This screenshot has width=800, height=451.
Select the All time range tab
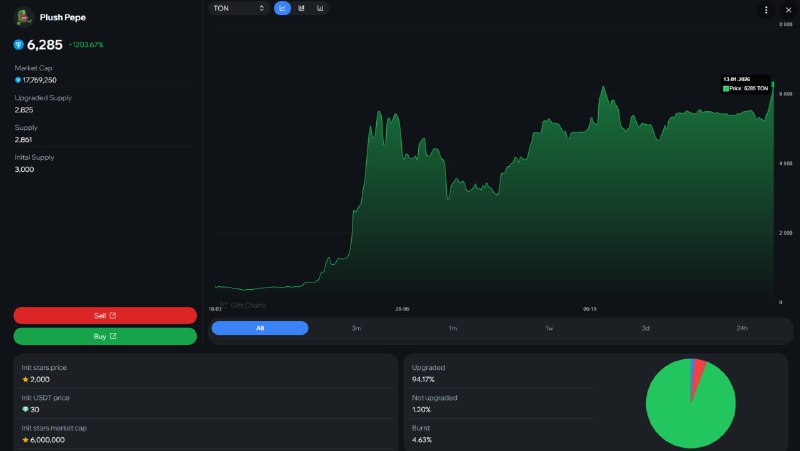[x=260, y=328]
